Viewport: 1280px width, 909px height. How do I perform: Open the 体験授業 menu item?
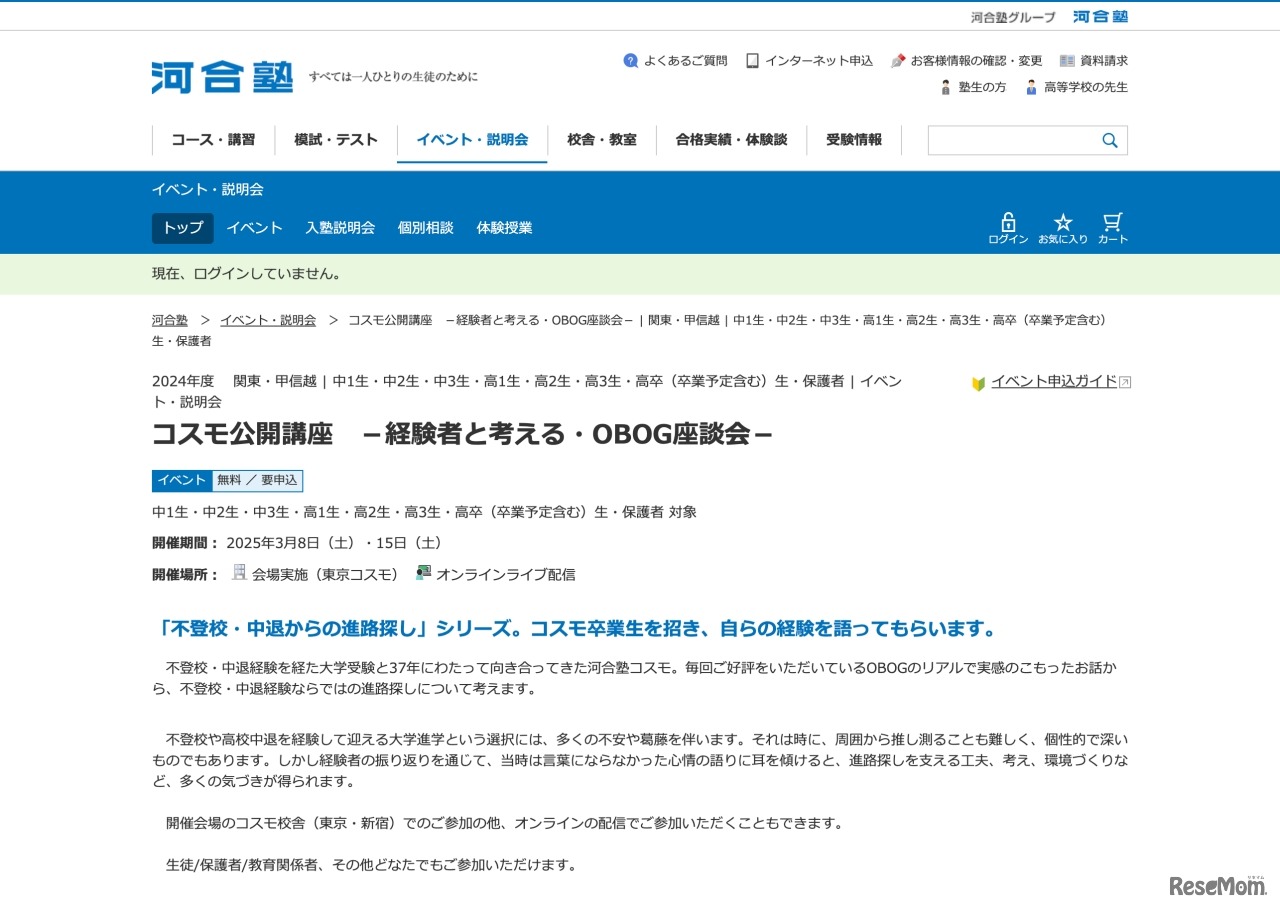click(504, 228)
